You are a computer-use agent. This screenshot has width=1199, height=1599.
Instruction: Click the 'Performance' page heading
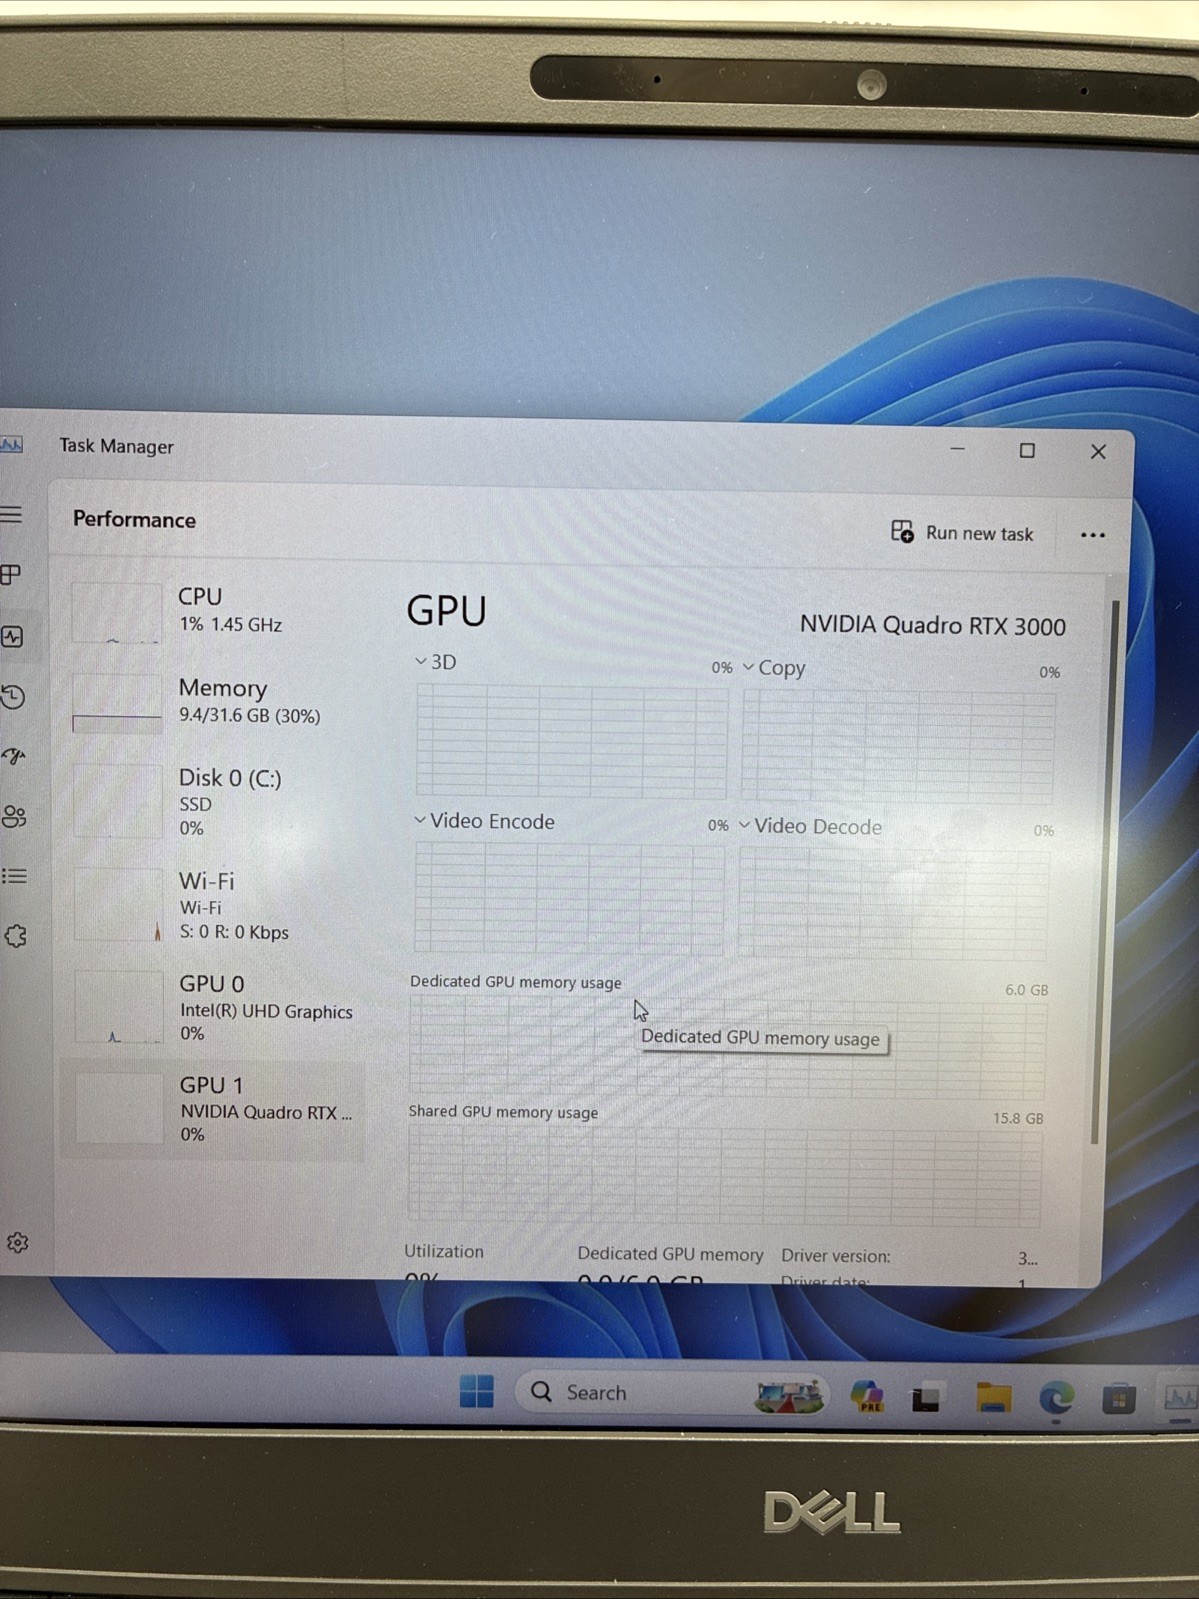pos(134,520)
